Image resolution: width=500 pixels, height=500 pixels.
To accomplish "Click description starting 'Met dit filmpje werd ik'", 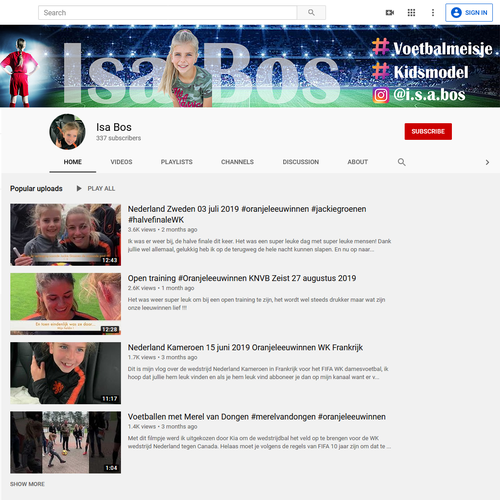I will click(259, 442).
